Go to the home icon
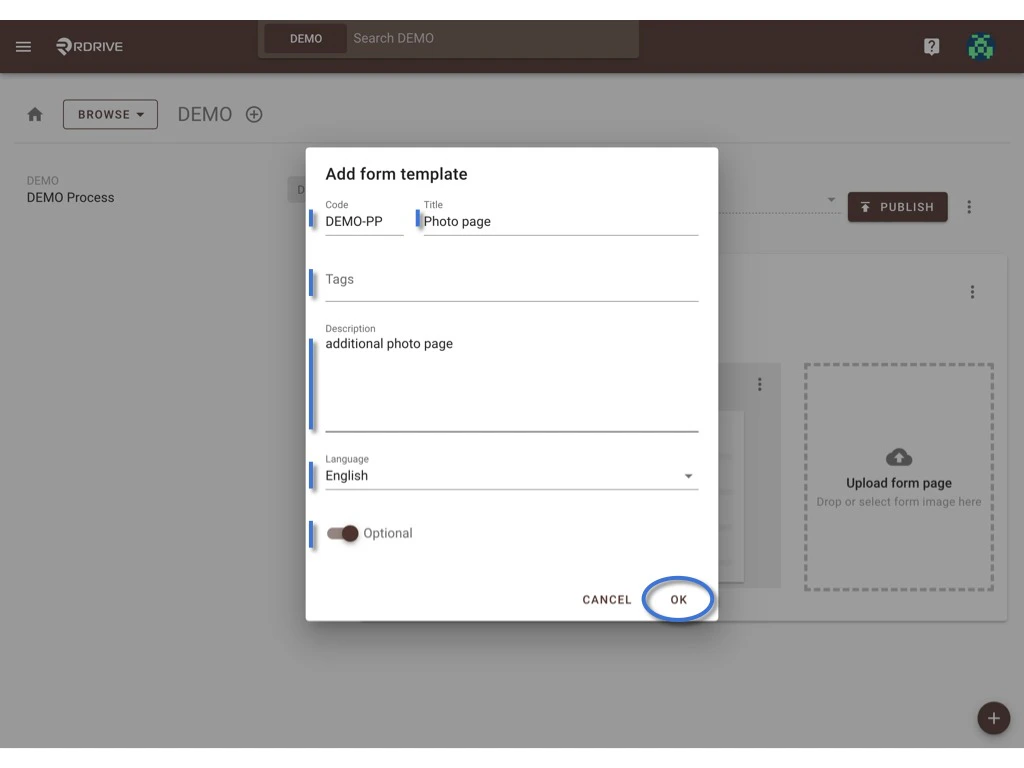 point(35,114)
